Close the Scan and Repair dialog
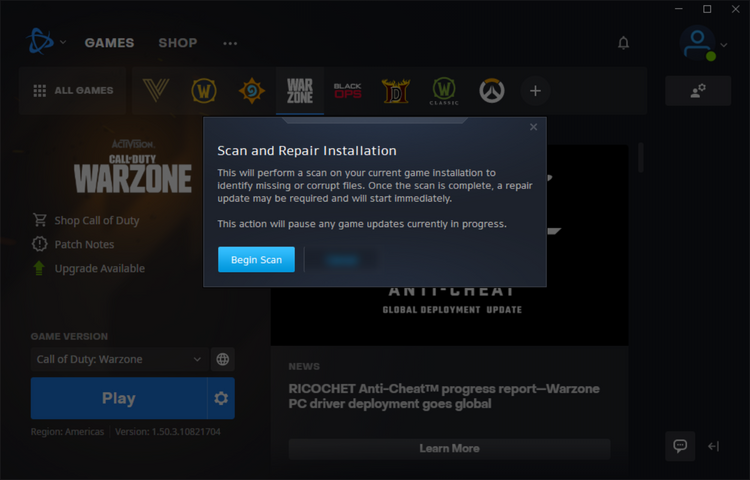Screen dimensions: 750x480 tap(533, 127)
